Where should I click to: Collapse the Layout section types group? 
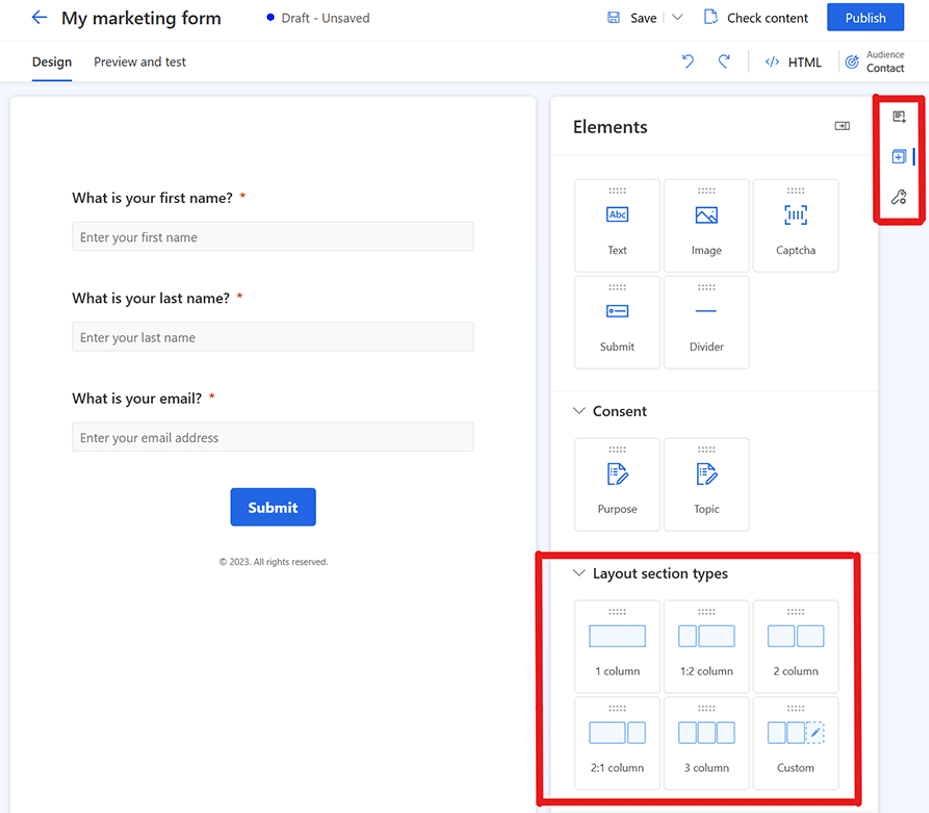tap(578, 574)
